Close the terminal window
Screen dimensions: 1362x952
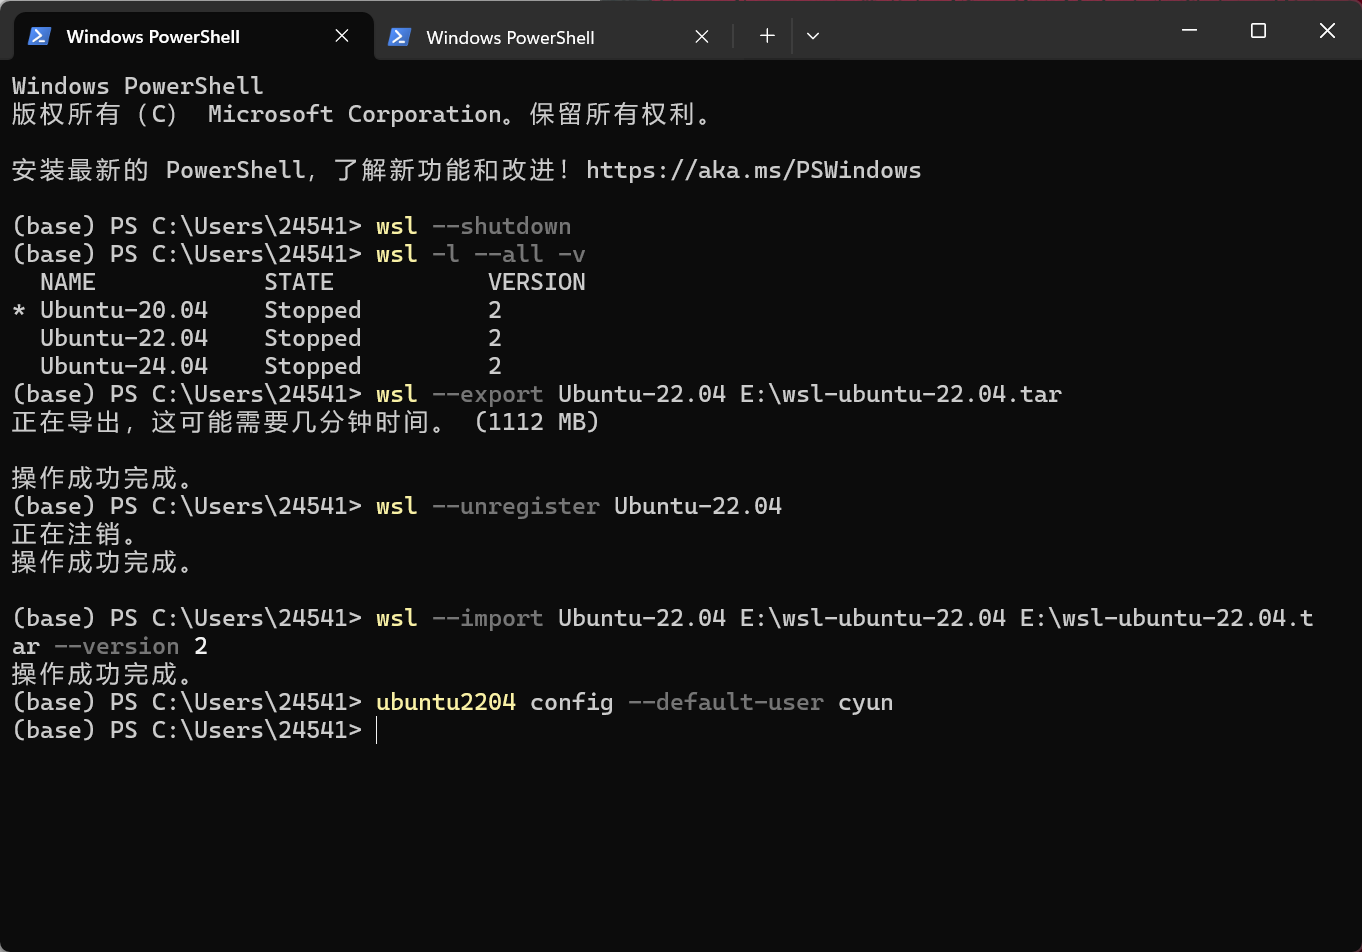click(x=1327, y=31)
